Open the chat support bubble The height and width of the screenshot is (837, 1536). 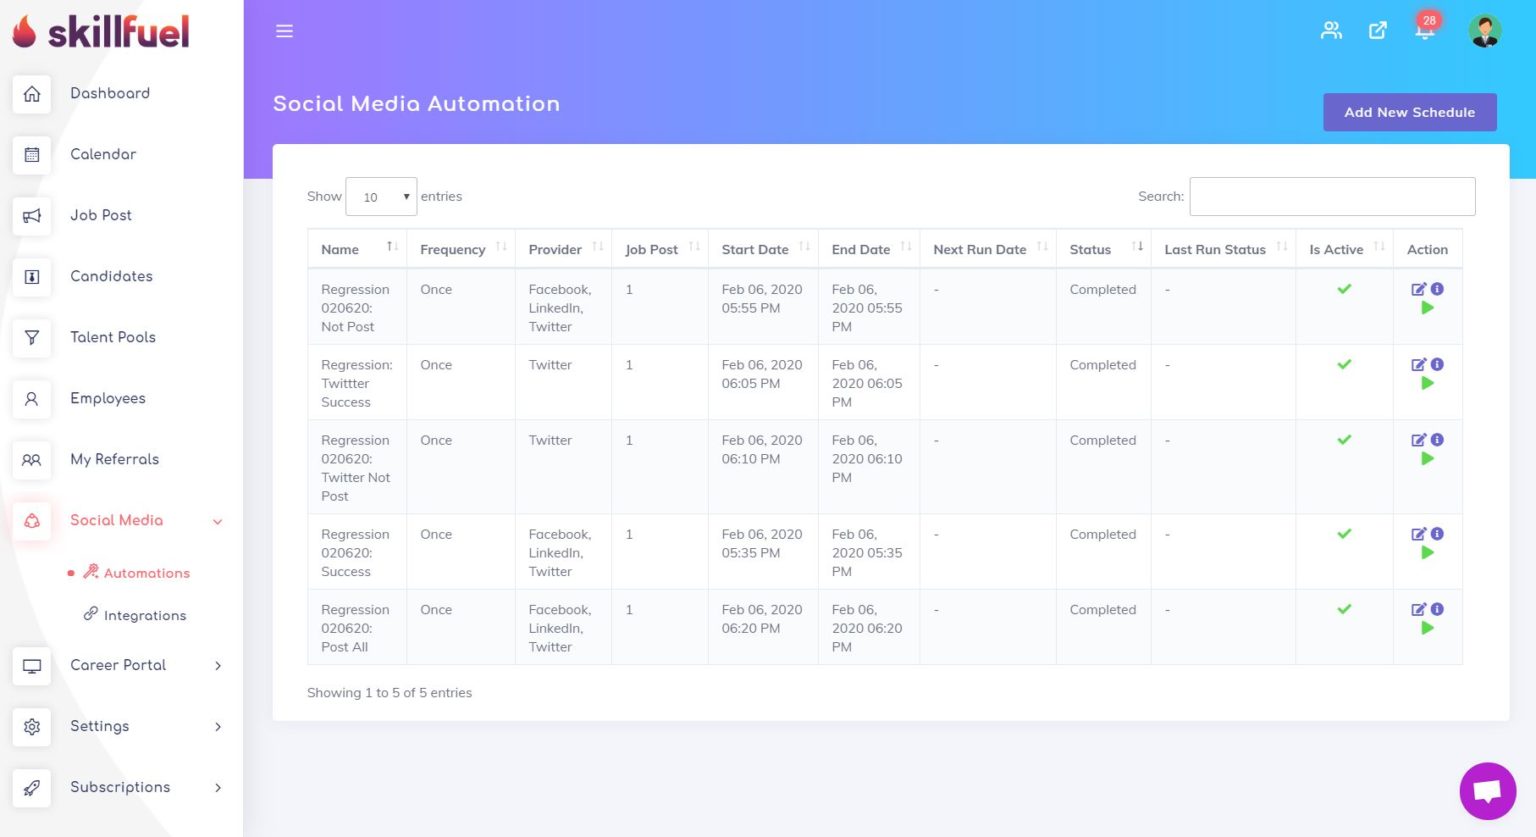pyautogui.click(x=1487, y=791)
